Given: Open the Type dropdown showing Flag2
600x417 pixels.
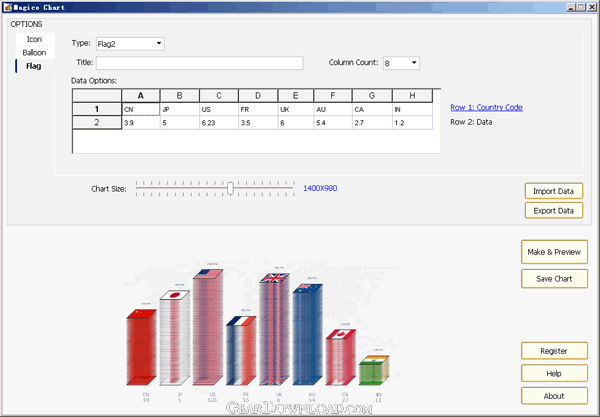Looking at the screenshot, I should 130,44.
